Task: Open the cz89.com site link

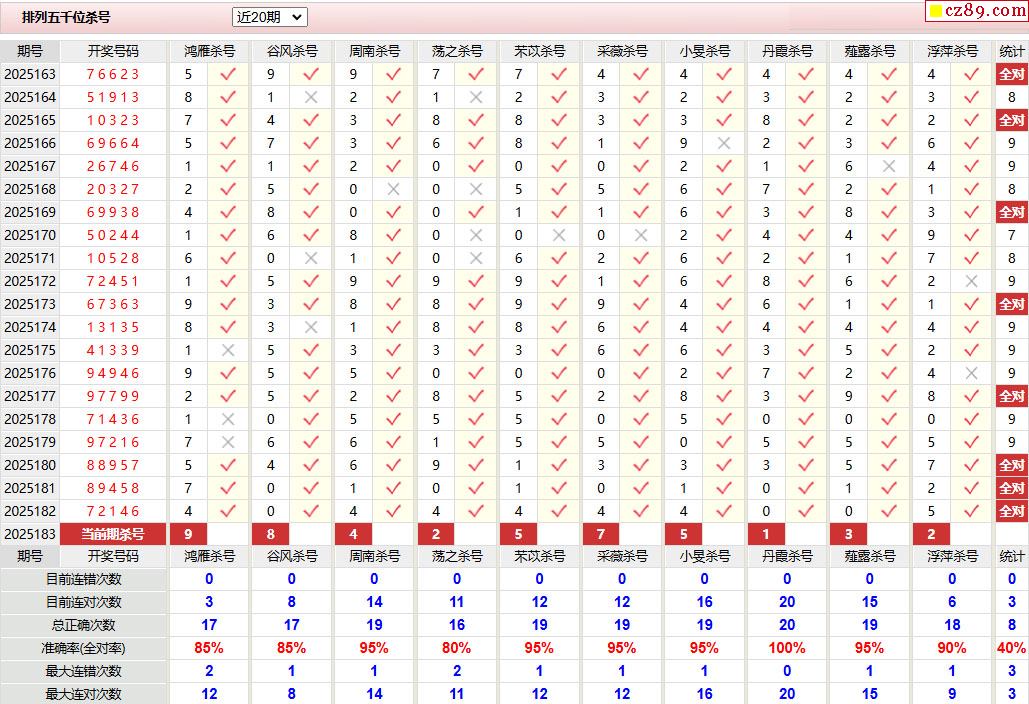Action: point(977,10)
